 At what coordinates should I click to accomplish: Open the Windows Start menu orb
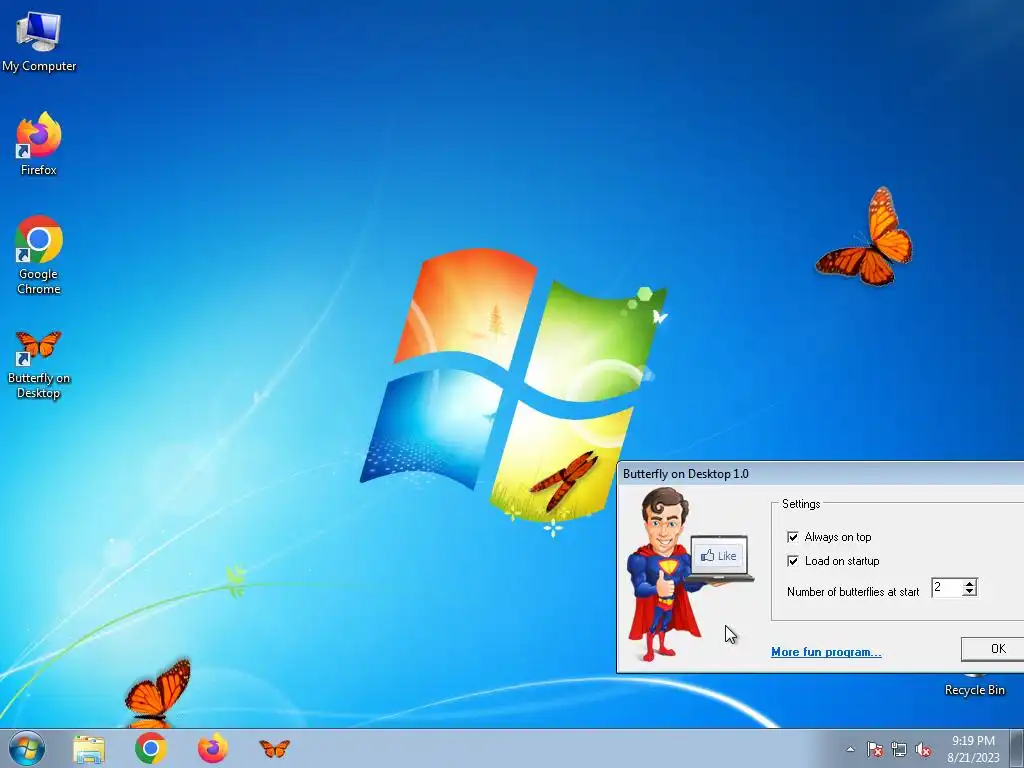(x=27, y=748)
